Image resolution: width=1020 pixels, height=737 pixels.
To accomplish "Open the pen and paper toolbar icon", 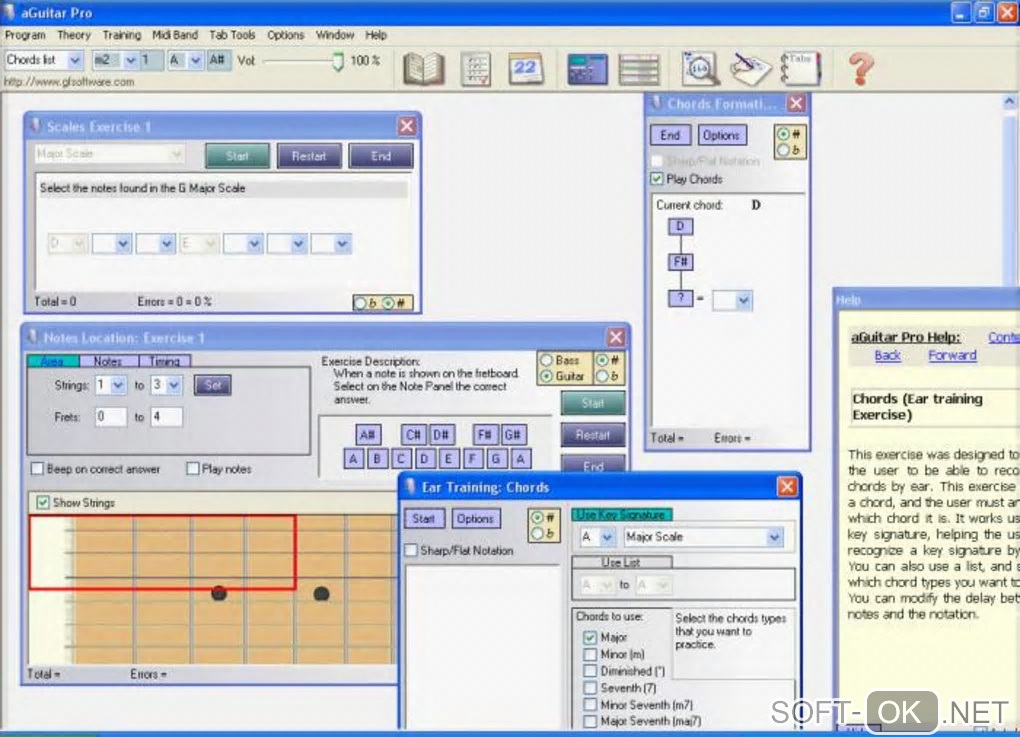I will [750, 69].
